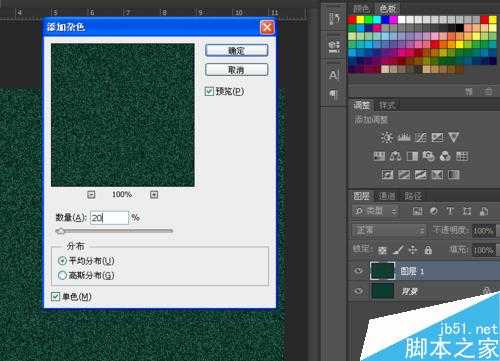Toggle the Preview (预览) checkbox
Screen dimensions: 500x361
pyautogui.click(x=209, y=91)
